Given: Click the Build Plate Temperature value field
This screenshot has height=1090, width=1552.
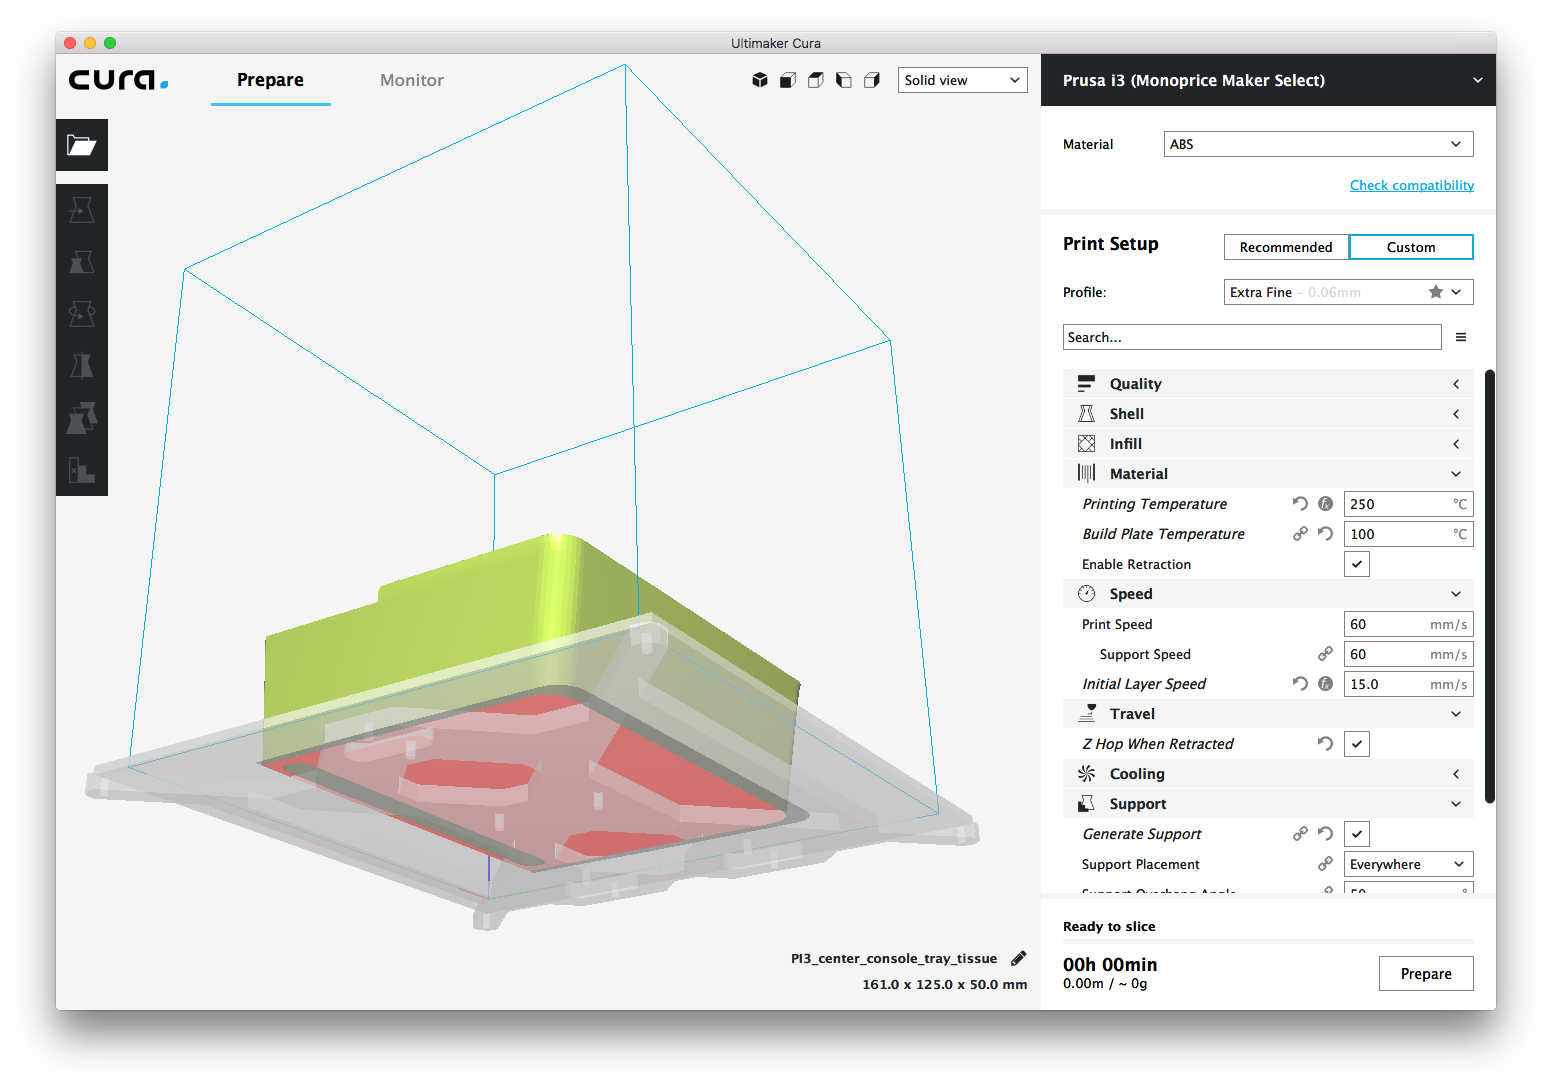Looking at the screenshot, I should [1408, 534].
